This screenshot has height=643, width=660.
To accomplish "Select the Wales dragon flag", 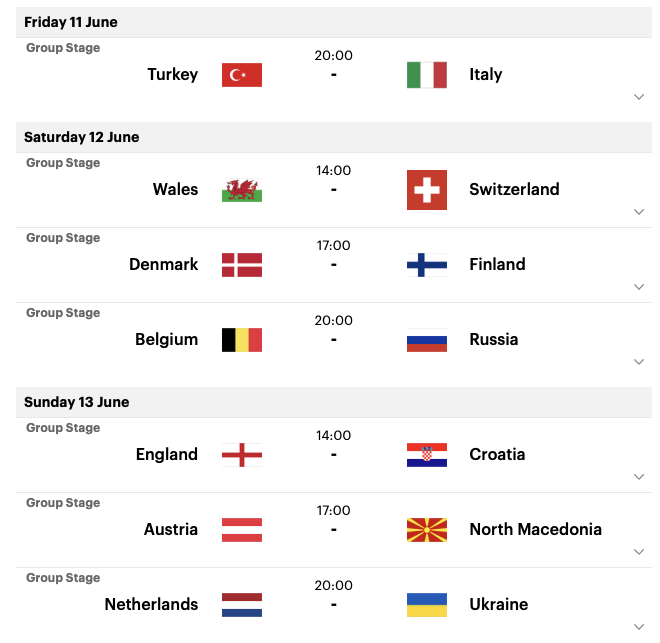I will pyautogui.click(x=242, y=190).
